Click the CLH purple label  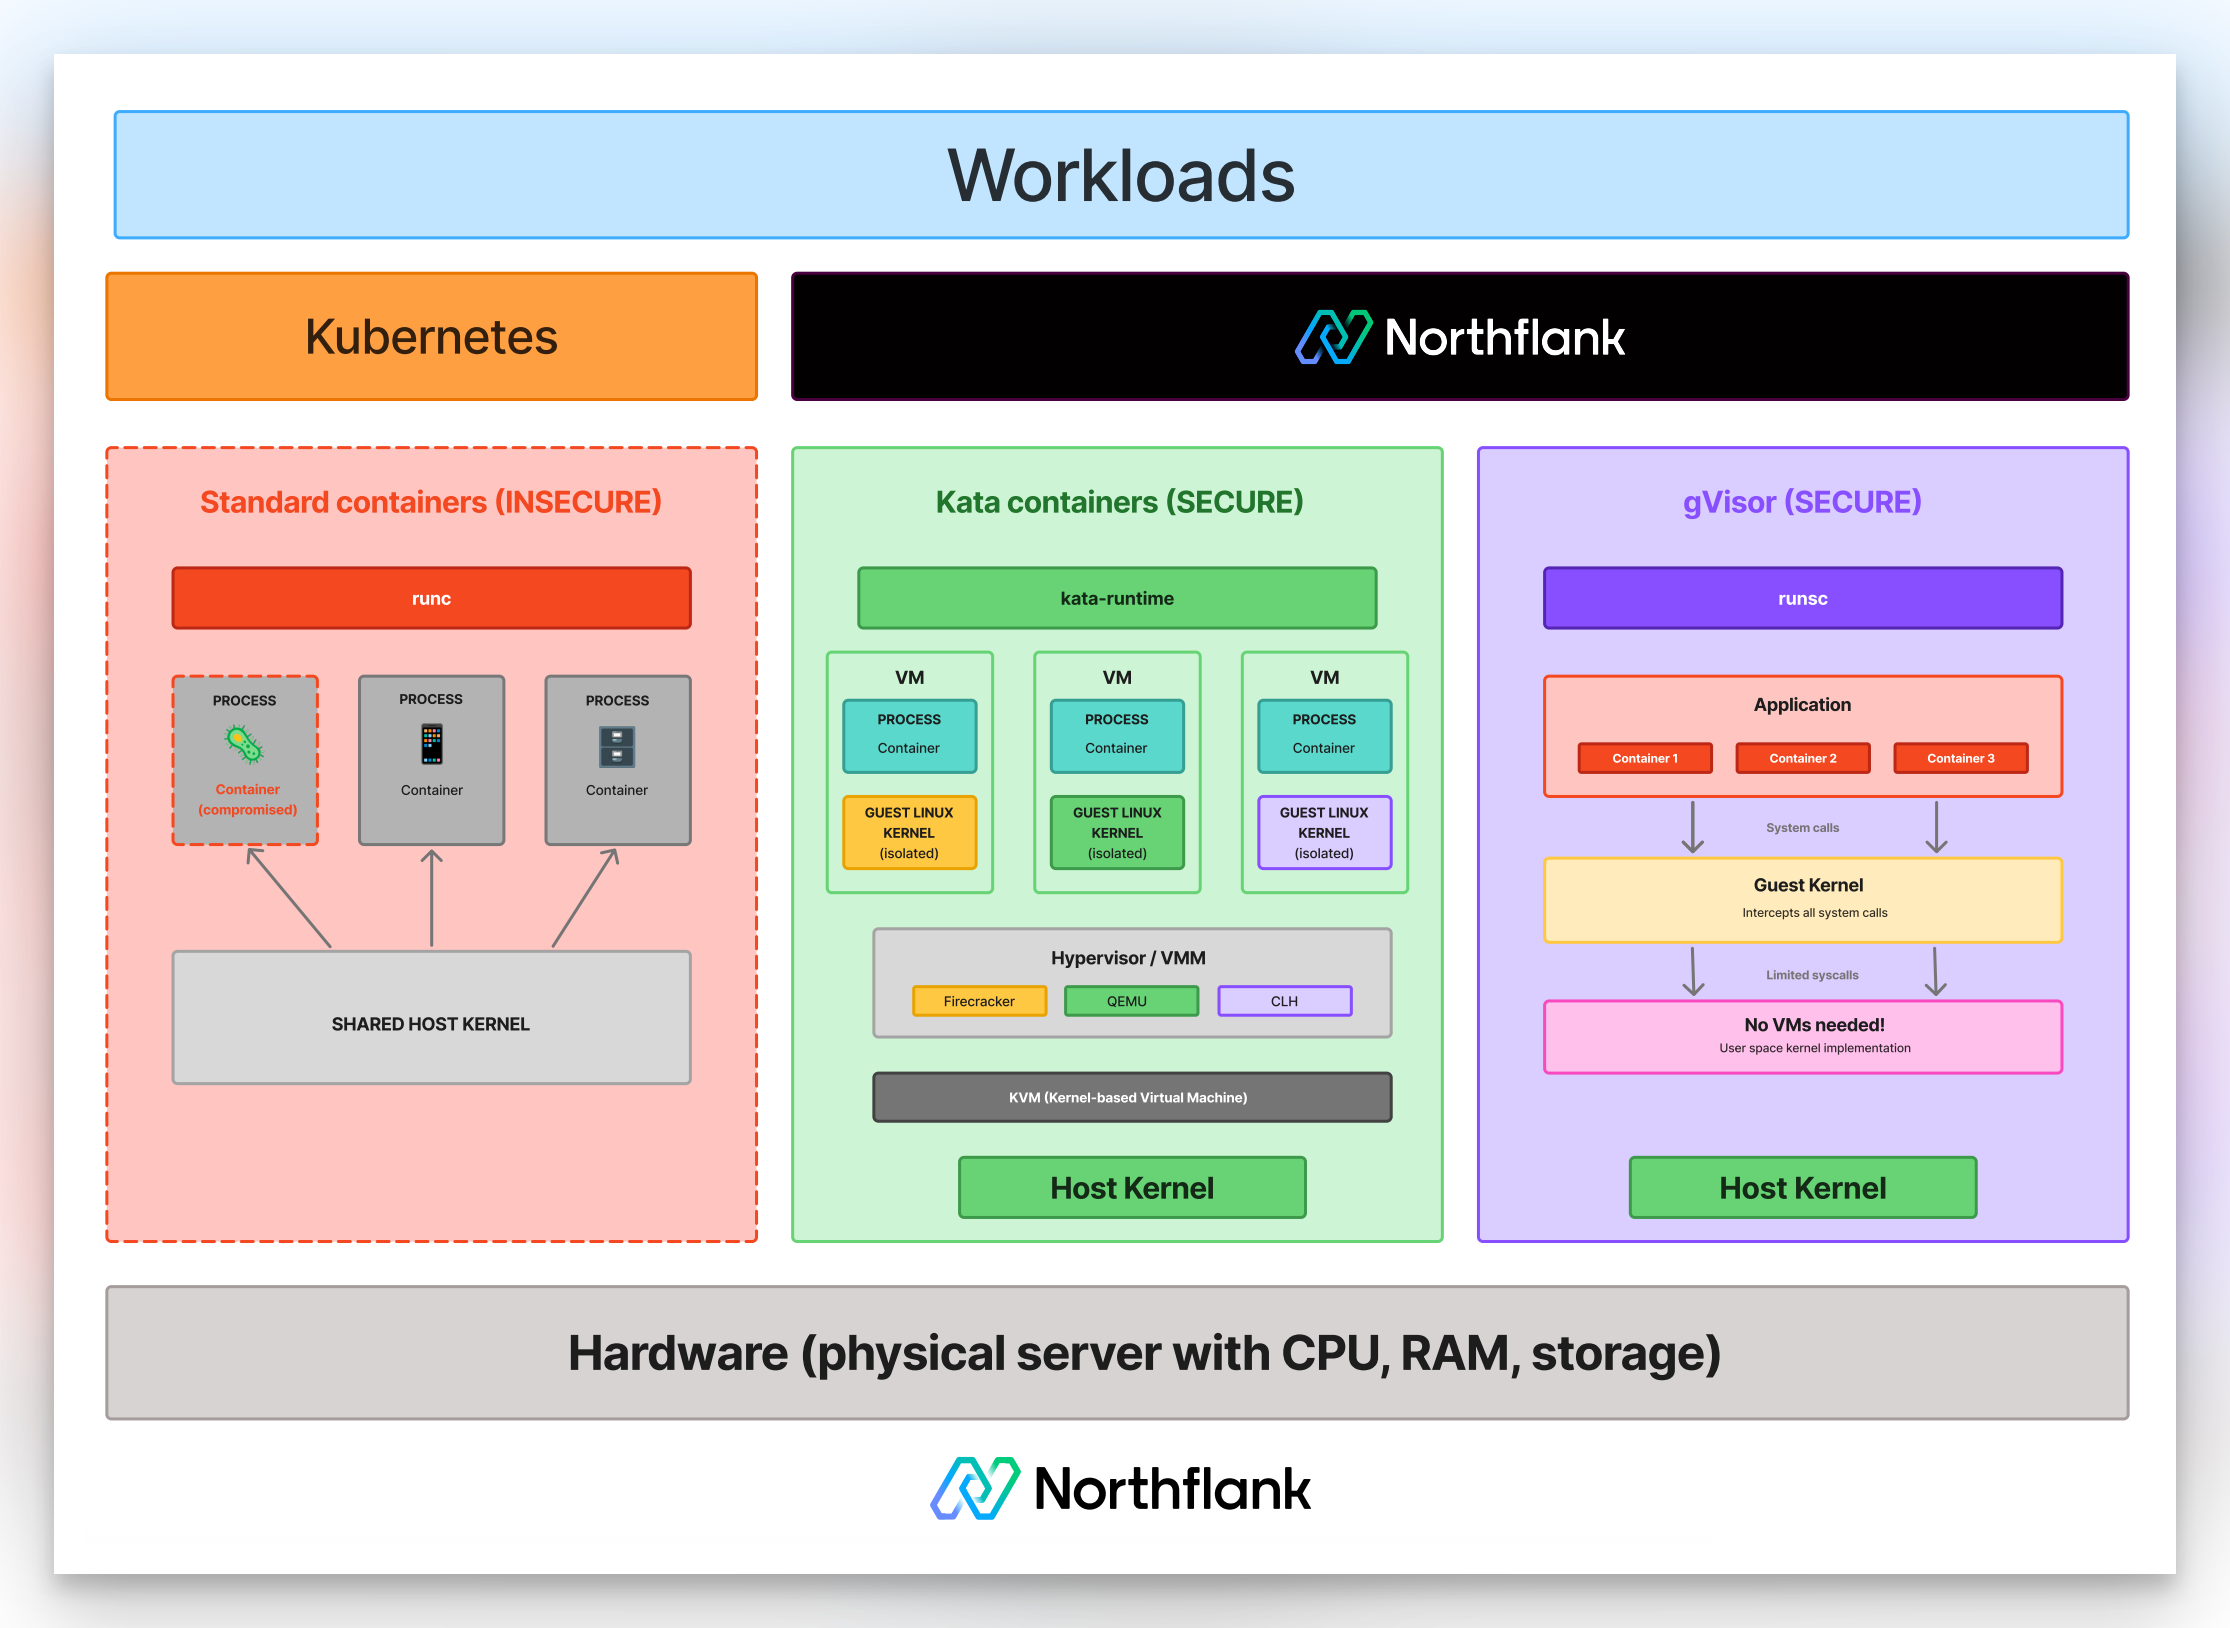1285,1001
